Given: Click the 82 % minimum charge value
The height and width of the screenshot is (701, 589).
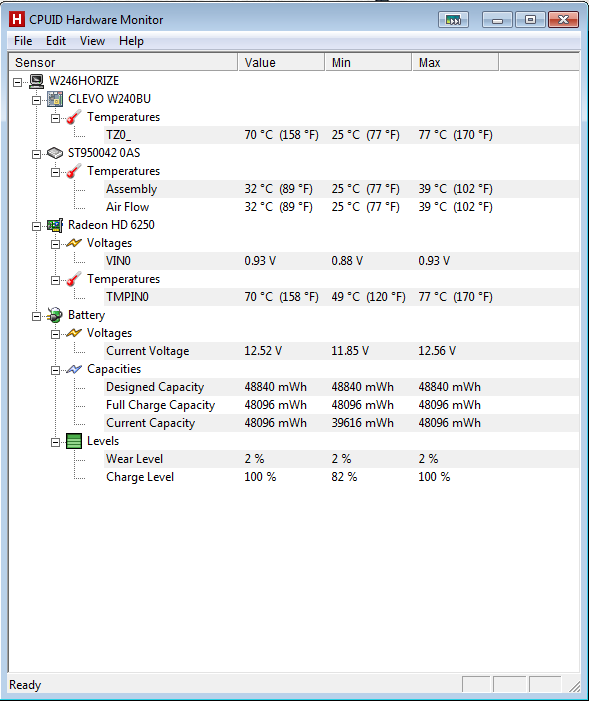Looking at the screenshot, I should tap(344, 477).
